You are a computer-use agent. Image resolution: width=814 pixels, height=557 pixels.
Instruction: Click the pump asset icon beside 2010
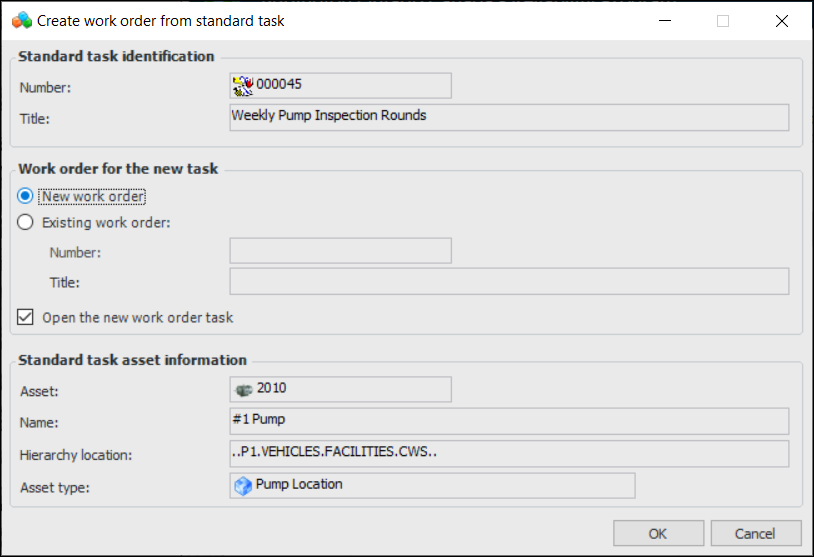click(243, 388)
